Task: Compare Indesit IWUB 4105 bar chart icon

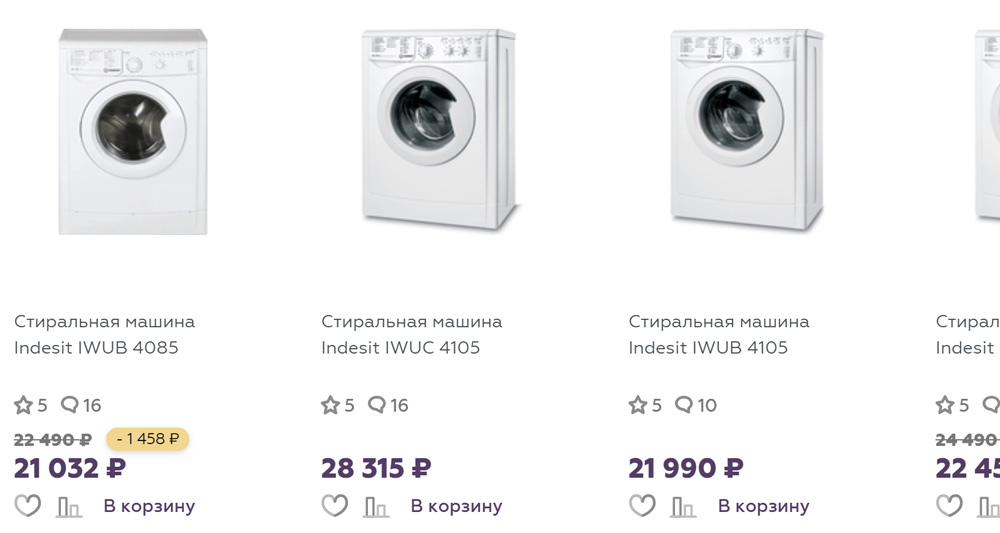Action: pos(684,507)
